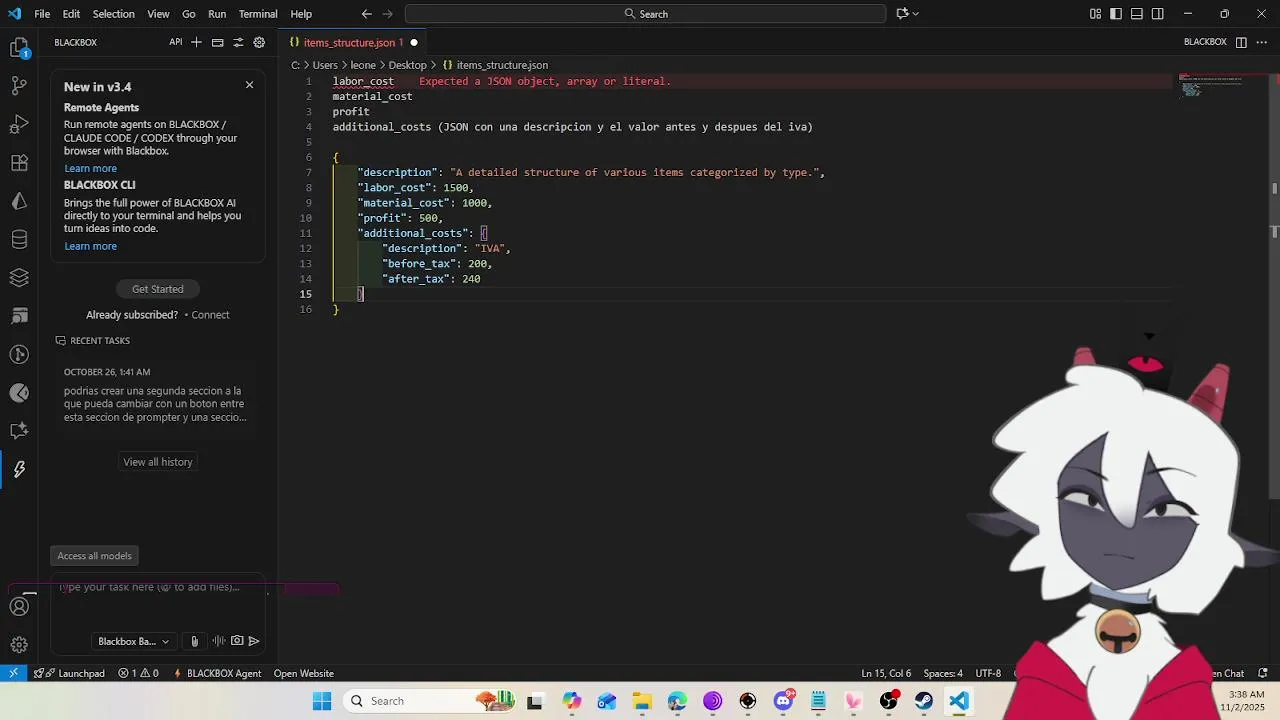Open the Edit menu
1280x720 pixels.
pyautogui.click(x=71, y=14)
